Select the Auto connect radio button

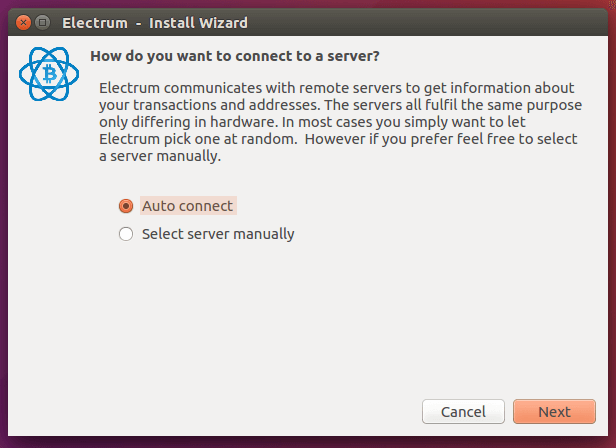[126, 206]
